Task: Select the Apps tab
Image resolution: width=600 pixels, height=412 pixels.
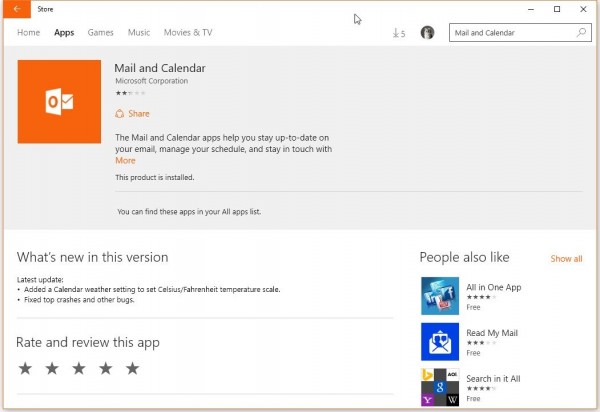Action: (64, 33)
